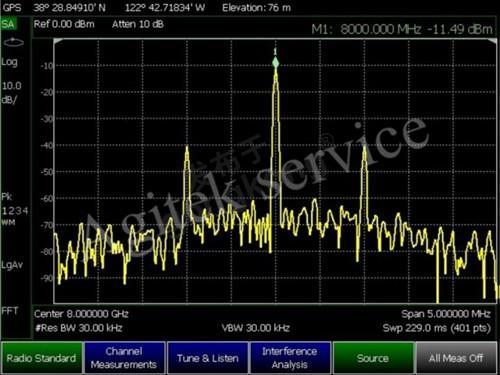500x375 pixels.
Task: Click the GPS satellite icon under SA
Action: point(13,42)
